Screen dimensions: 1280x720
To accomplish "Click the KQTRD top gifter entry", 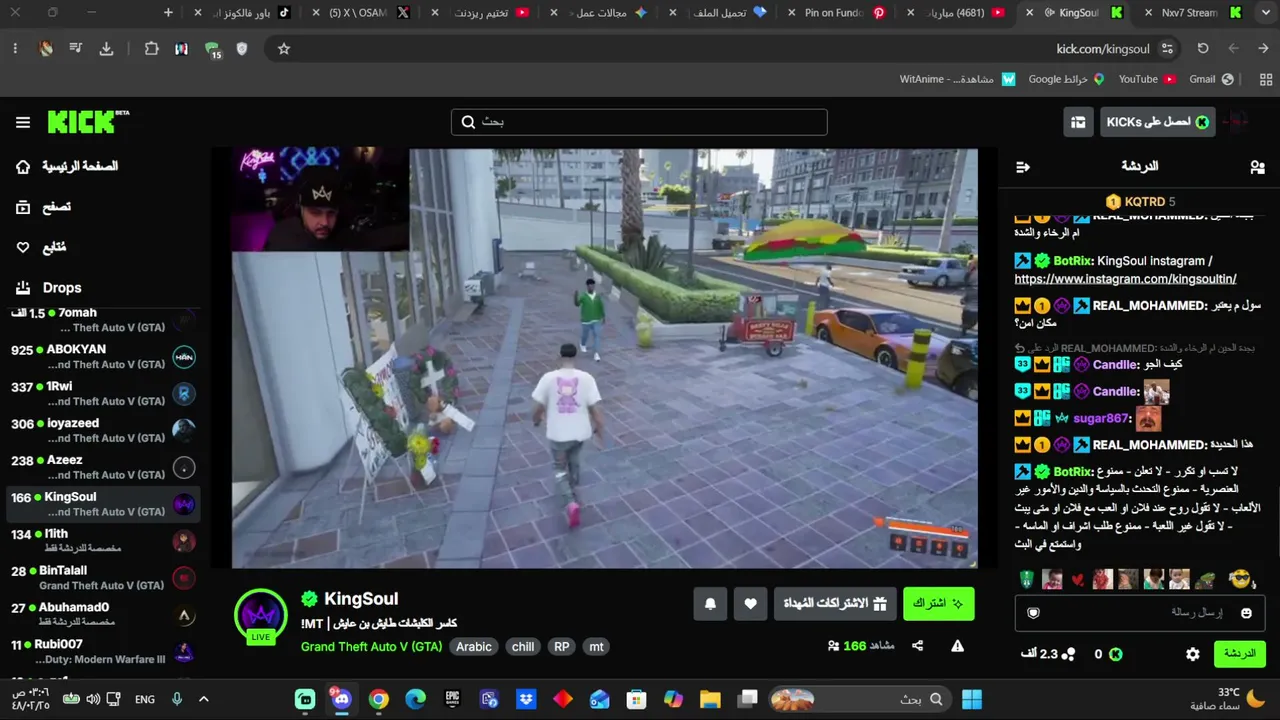I will 1140,202.
